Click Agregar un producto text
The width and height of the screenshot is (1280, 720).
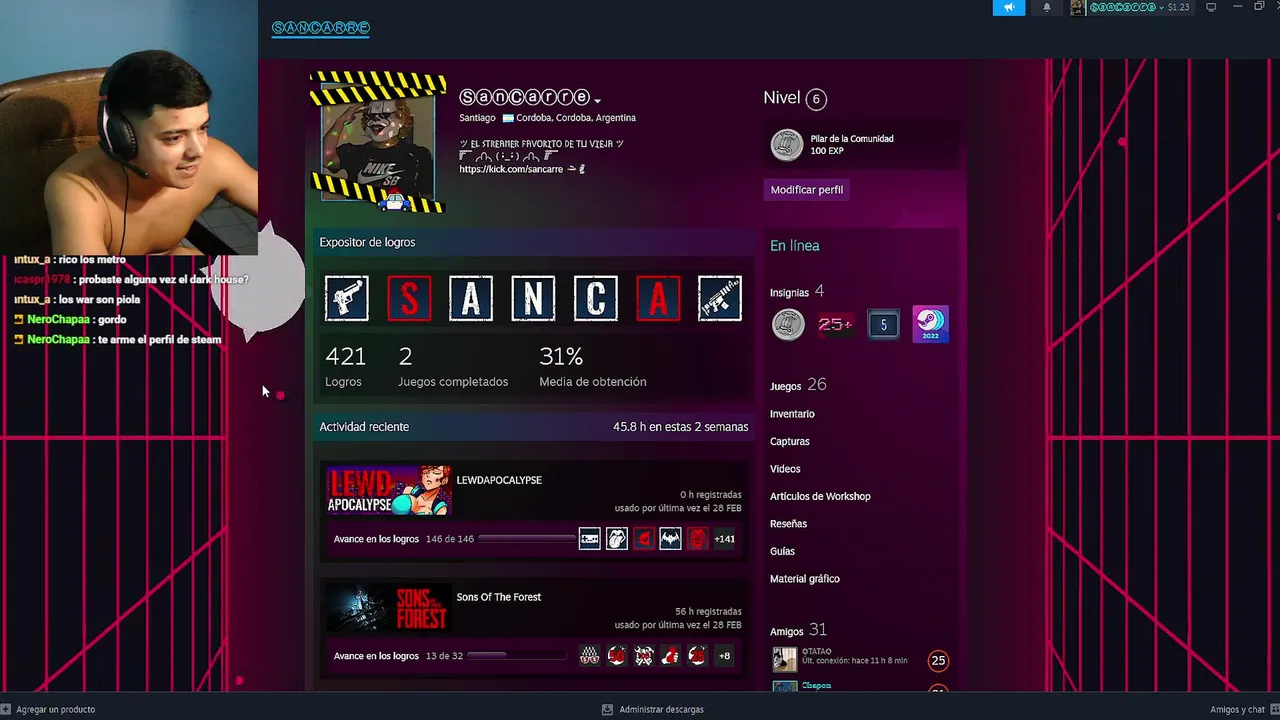55,709
